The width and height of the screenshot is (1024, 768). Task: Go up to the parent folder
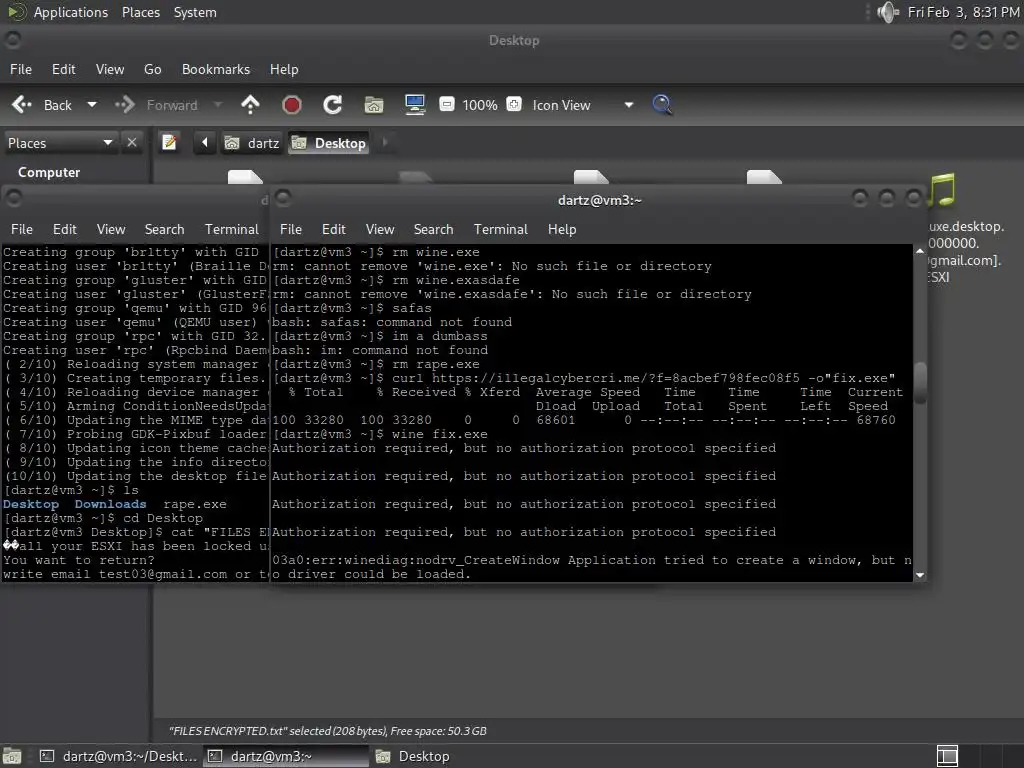[250, 105]
